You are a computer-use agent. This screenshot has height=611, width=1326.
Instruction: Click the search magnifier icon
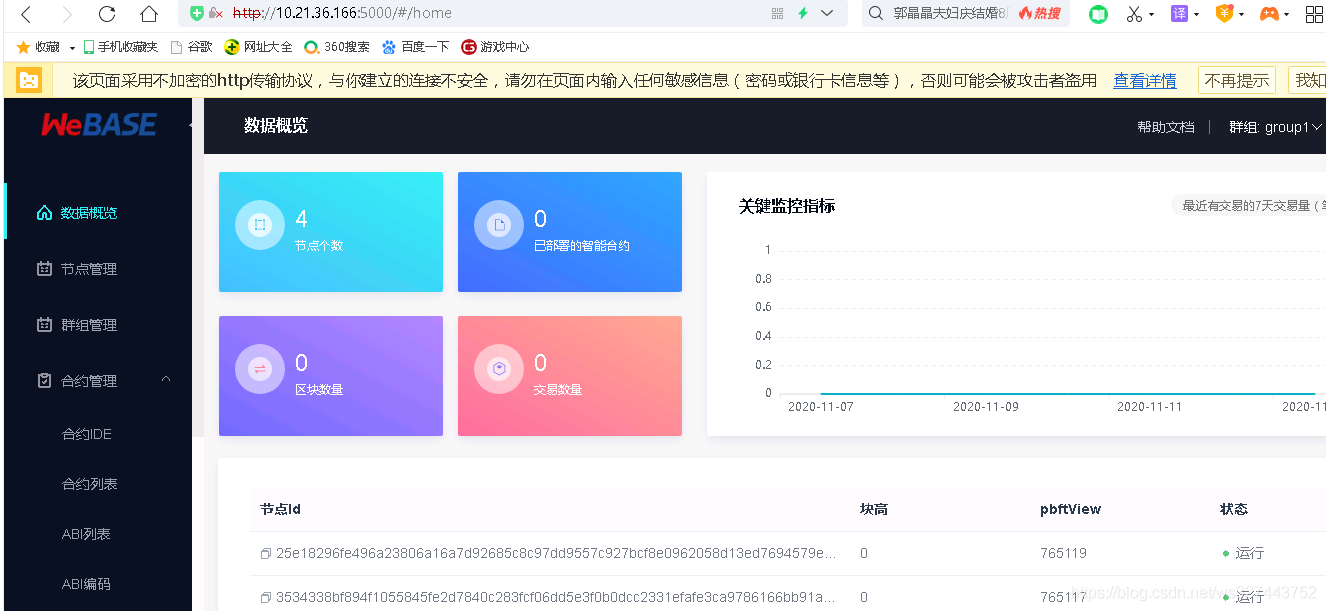coord(876,13)
